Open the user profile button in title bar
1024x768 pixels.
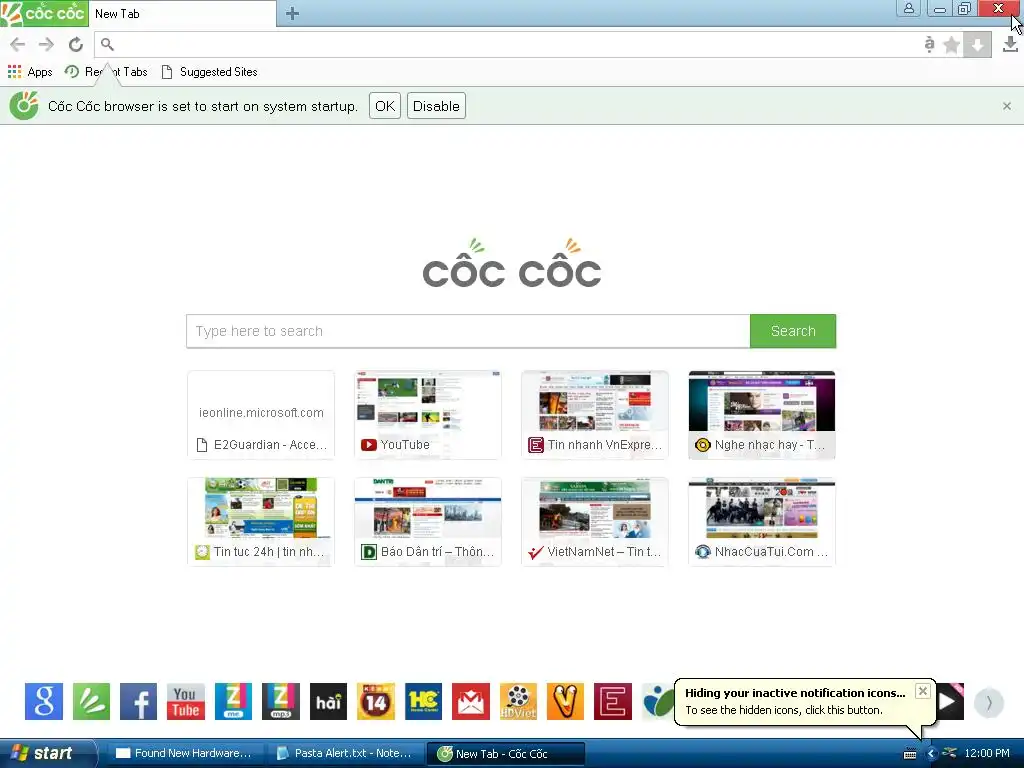(x=908, y=8)
